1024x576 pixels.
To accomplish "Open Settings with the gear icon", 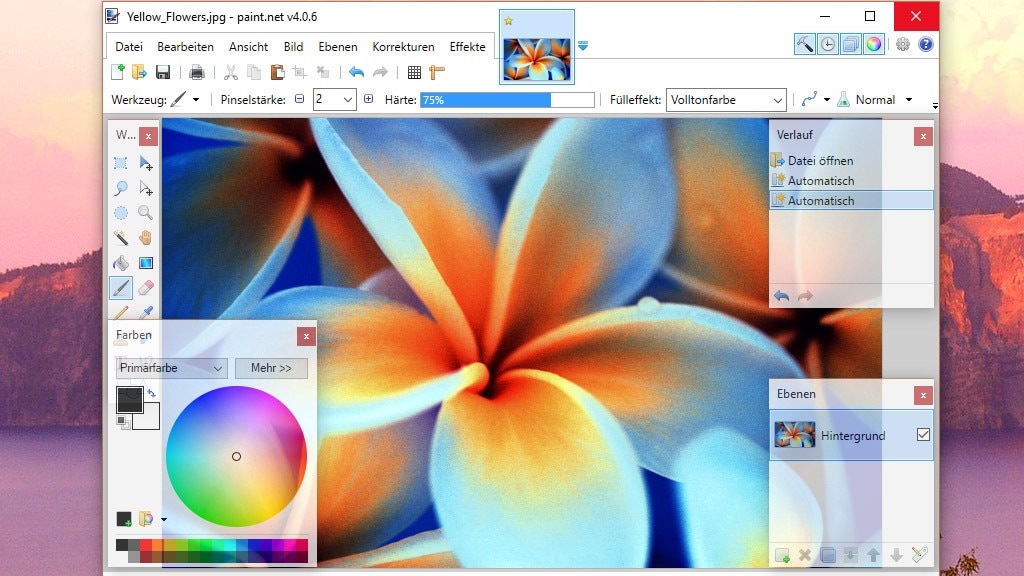I will click(903, 44).
